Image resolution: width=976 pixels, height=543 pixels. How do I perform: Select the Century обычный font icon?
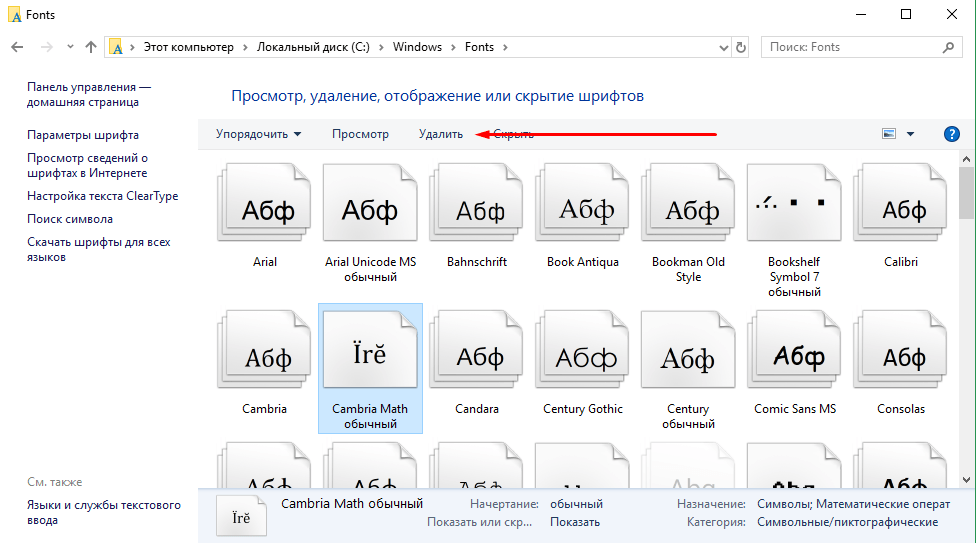[x=688, y=350]
